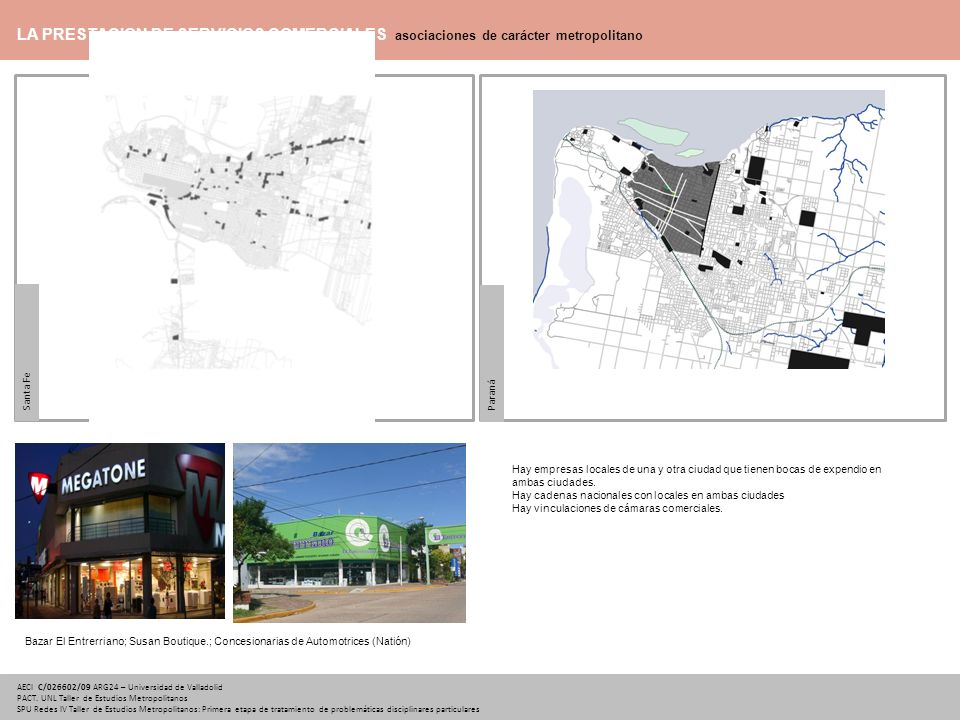Click the Megatone store photo
Viewport: 960px width, 720px height.
coord(120,531)
